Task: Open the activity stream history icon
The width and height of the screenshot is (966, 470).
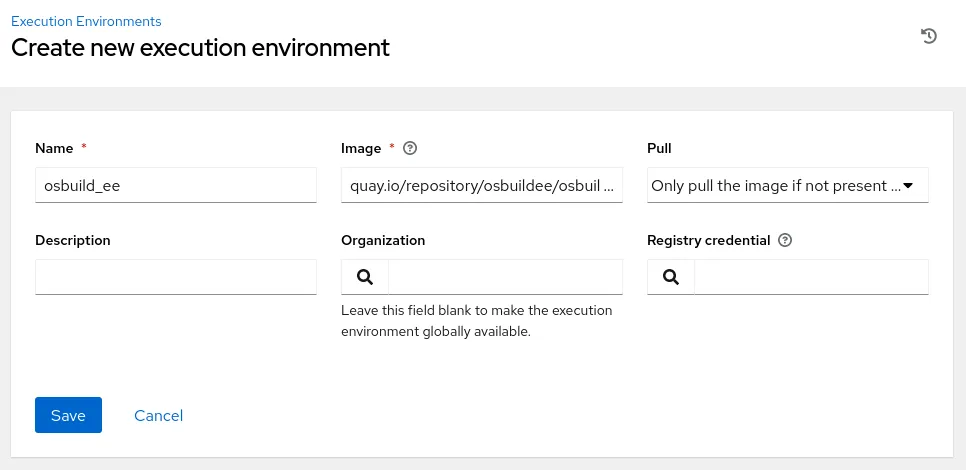Action: point(928,36)
